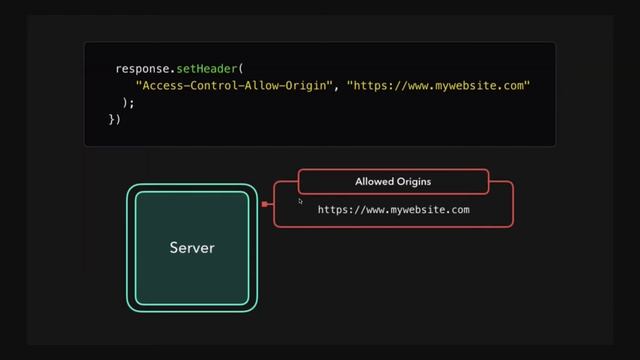Viewport: 640px width, 360px height.
Task: Click the "Access-Control-Allow-Origin" string in code
Action: click(234, 86)
